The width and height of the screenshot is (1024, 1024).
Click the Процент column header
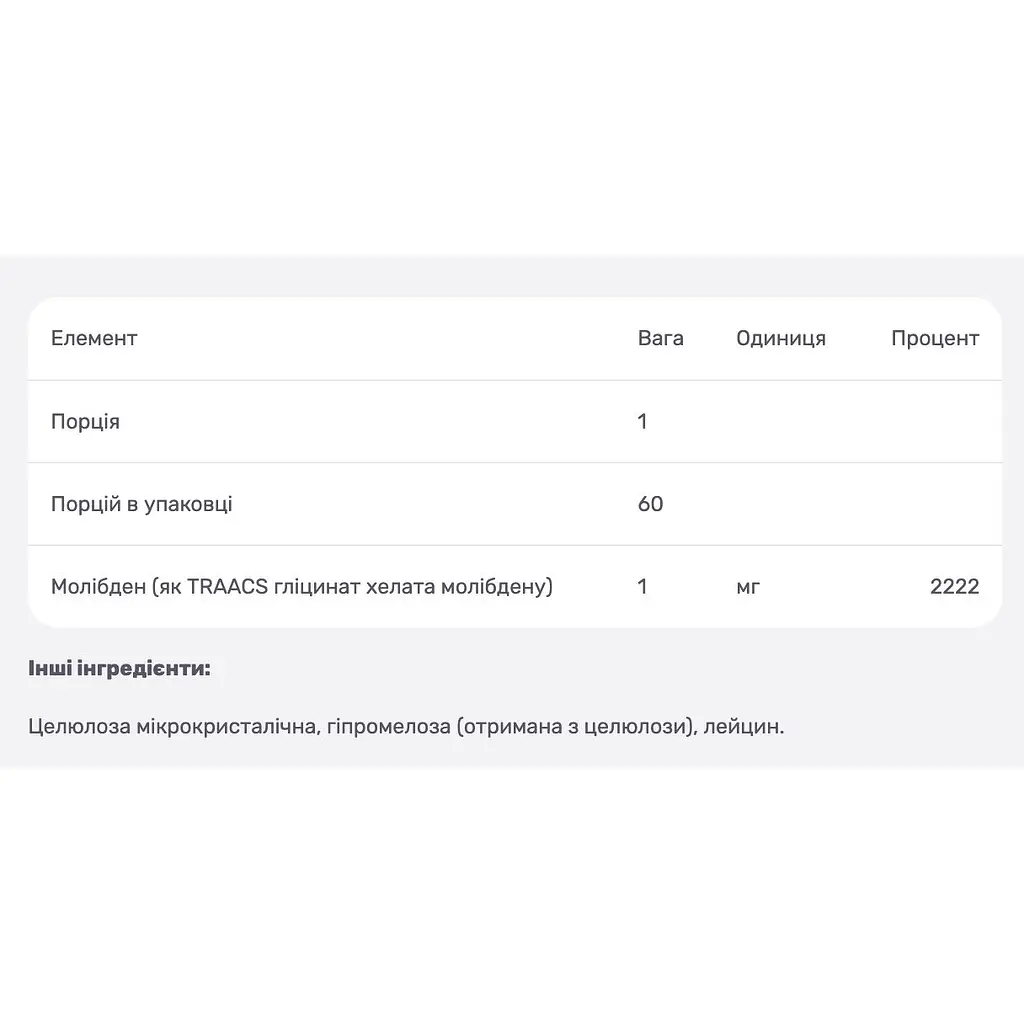[935, 338]
